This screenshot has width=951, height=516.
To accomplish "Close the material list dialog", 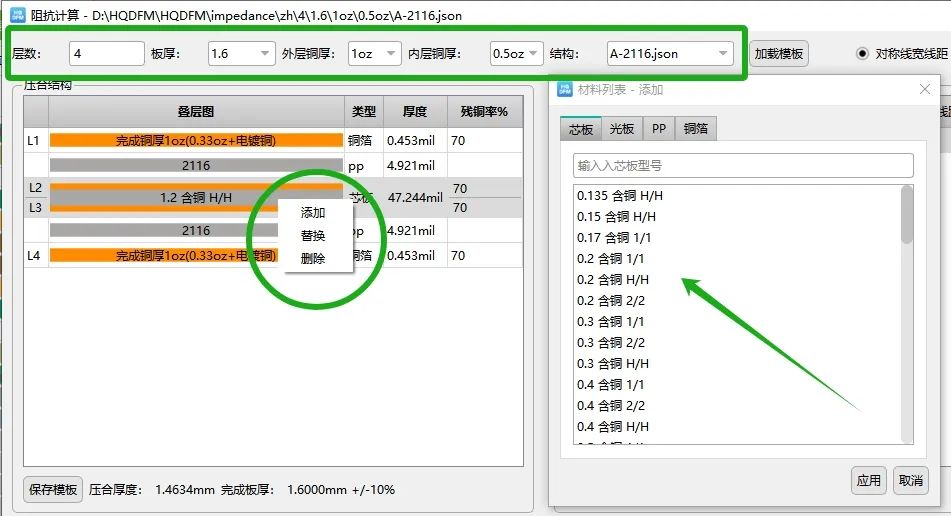I will 924,89.
